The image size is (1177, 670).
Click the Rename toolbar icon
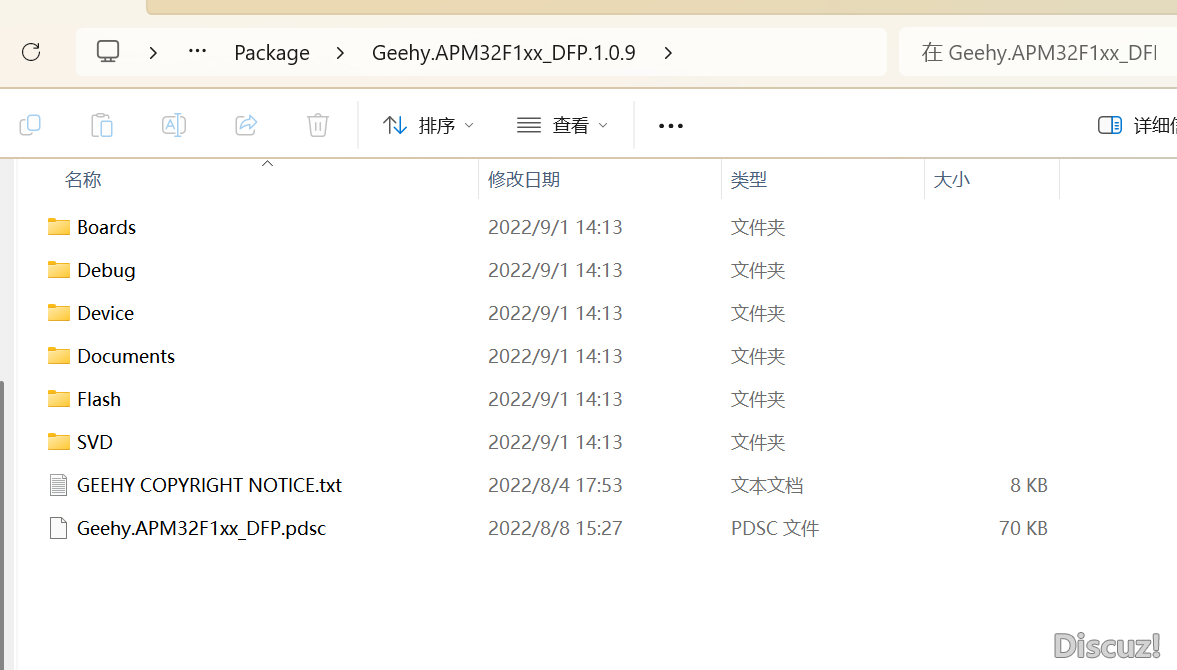tap(173, 125)
